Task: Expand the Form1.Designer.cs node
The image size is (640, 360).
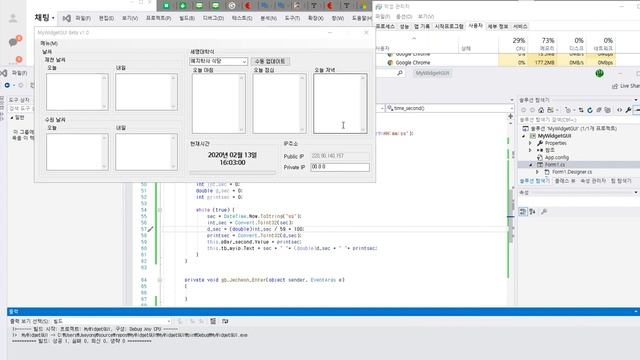Action: click(538, 172)
